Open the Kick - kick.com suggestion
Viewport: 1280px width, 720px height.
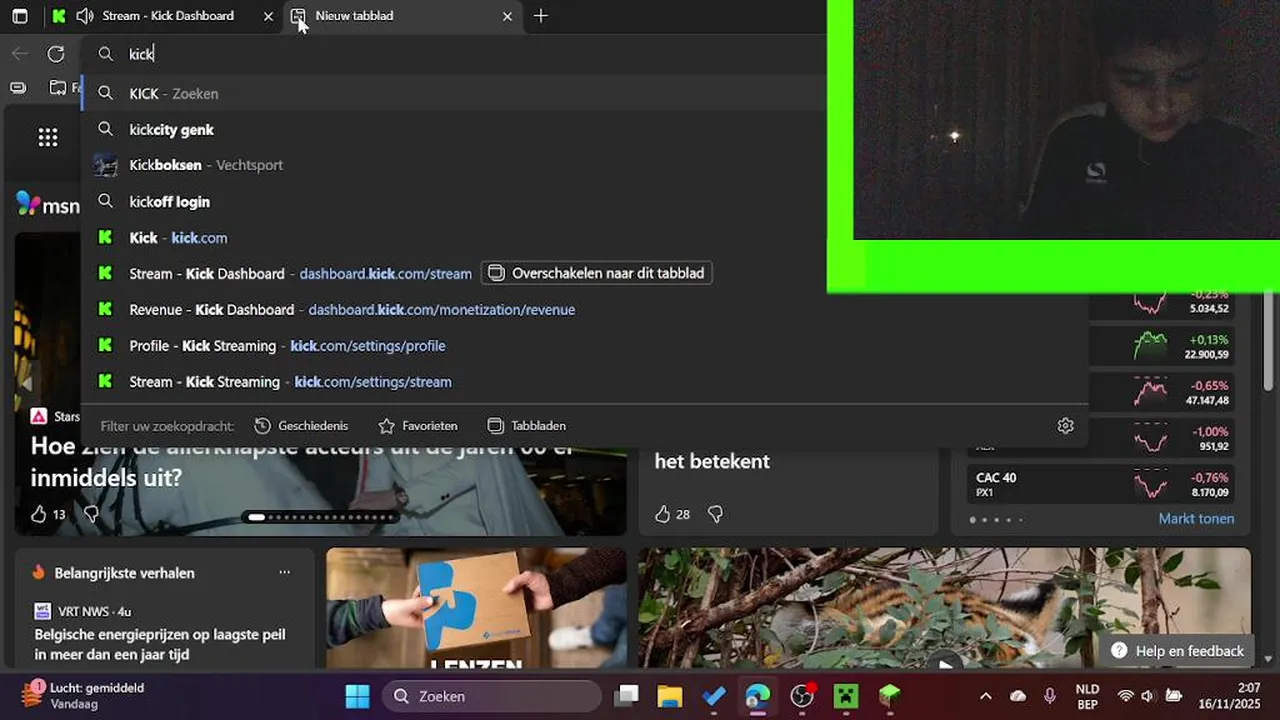[x=585, y=237]
